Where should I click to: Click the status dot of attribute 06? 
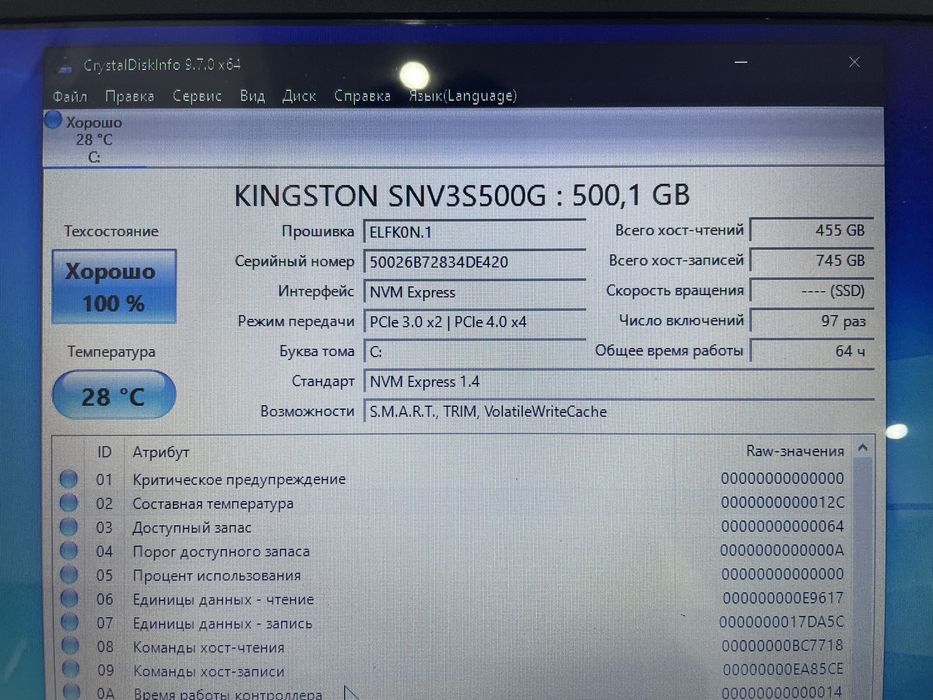click(70, 598)
